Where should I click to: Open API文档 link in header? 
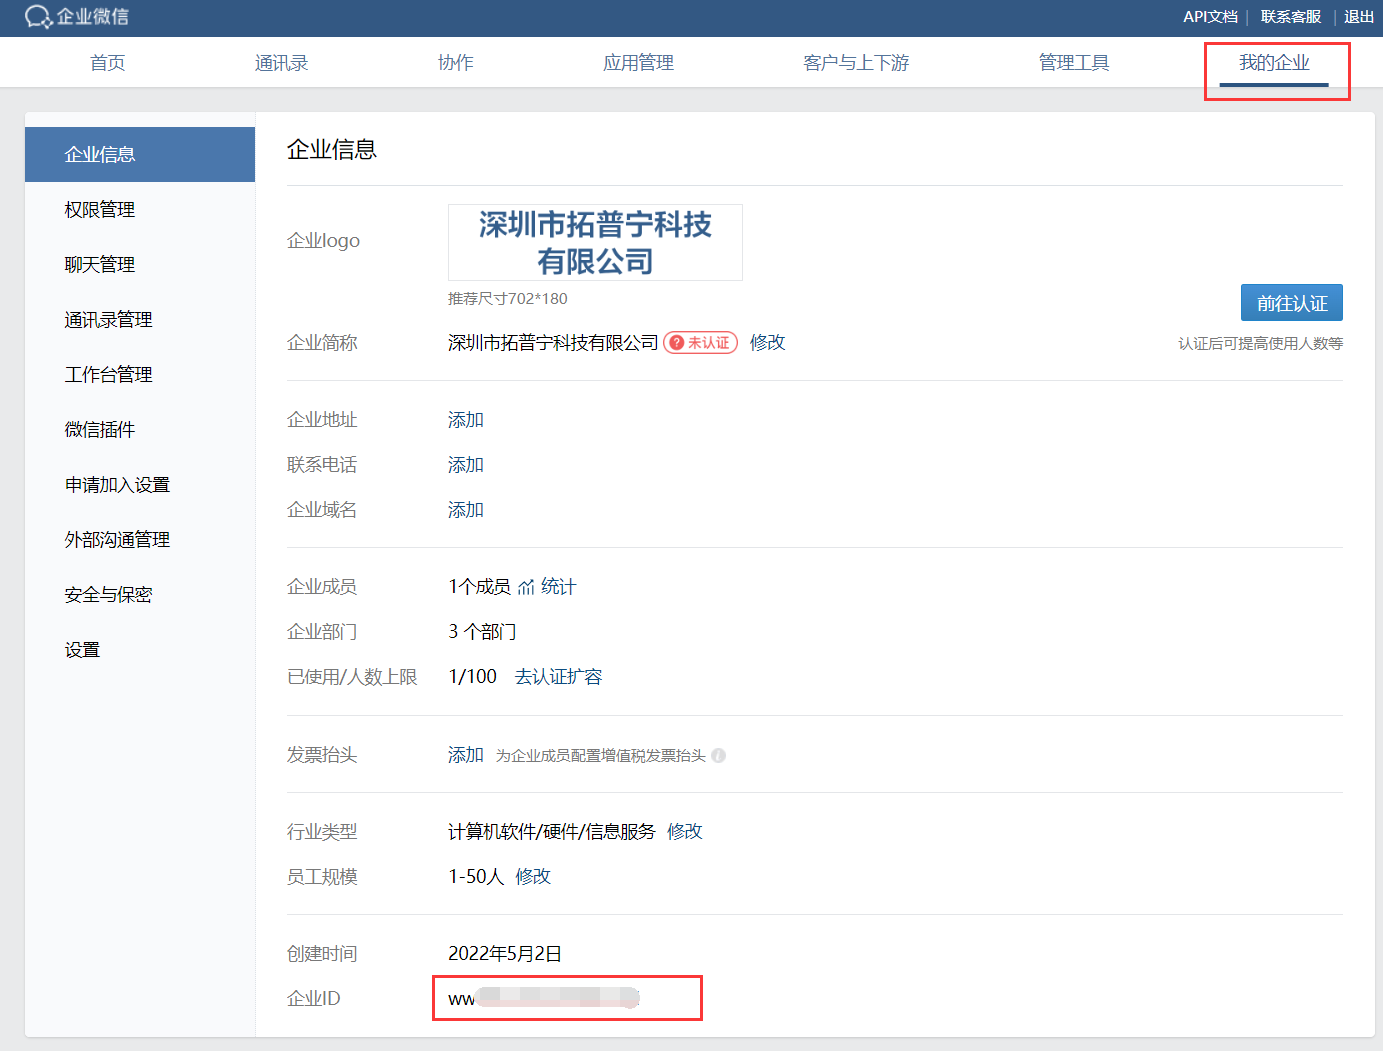(x=1210, y=17)
